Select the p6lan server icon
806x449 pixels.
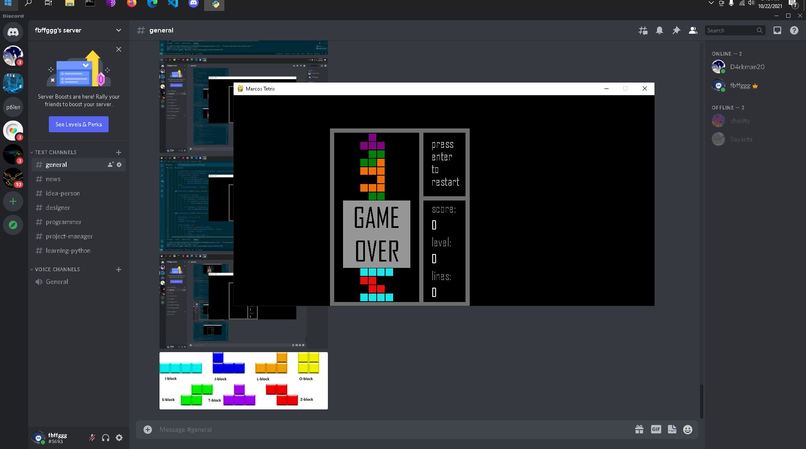pos(13,107)
